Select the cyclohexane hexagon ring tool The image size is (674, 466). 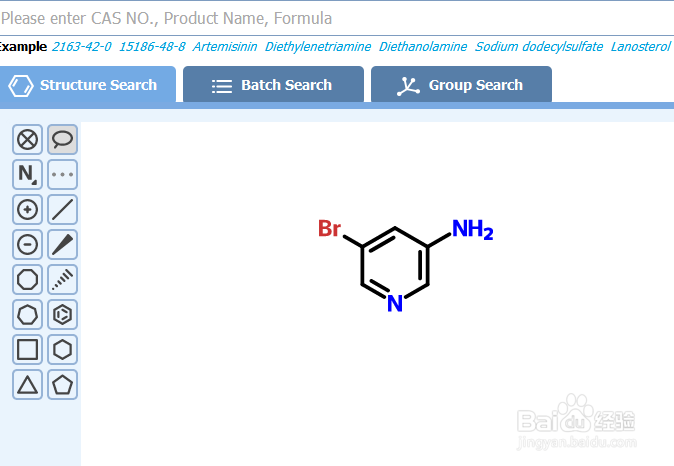pos(62,350)
